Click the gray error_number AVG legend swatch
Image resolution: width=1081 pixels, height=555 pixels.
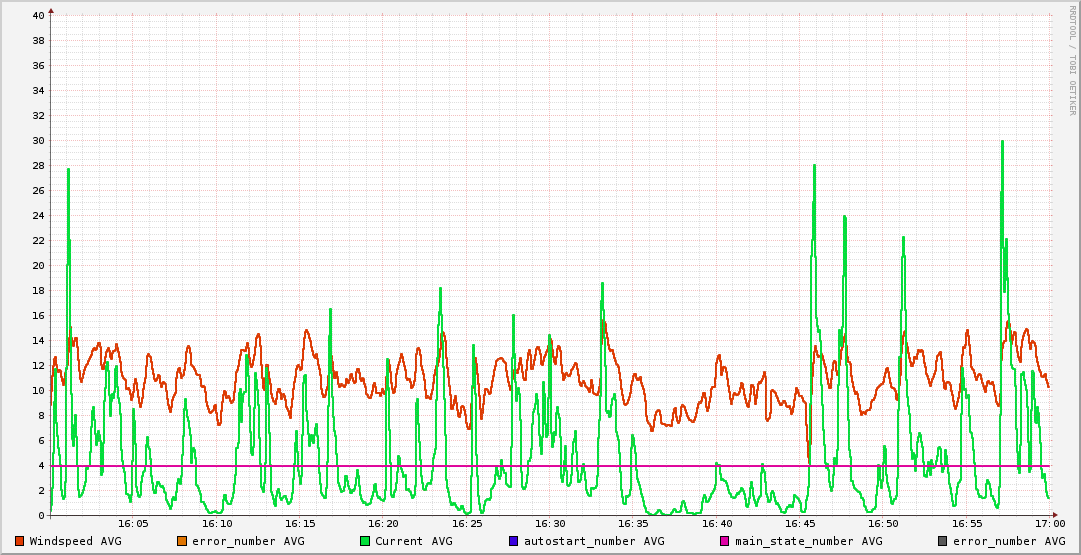tap(942, 541)
